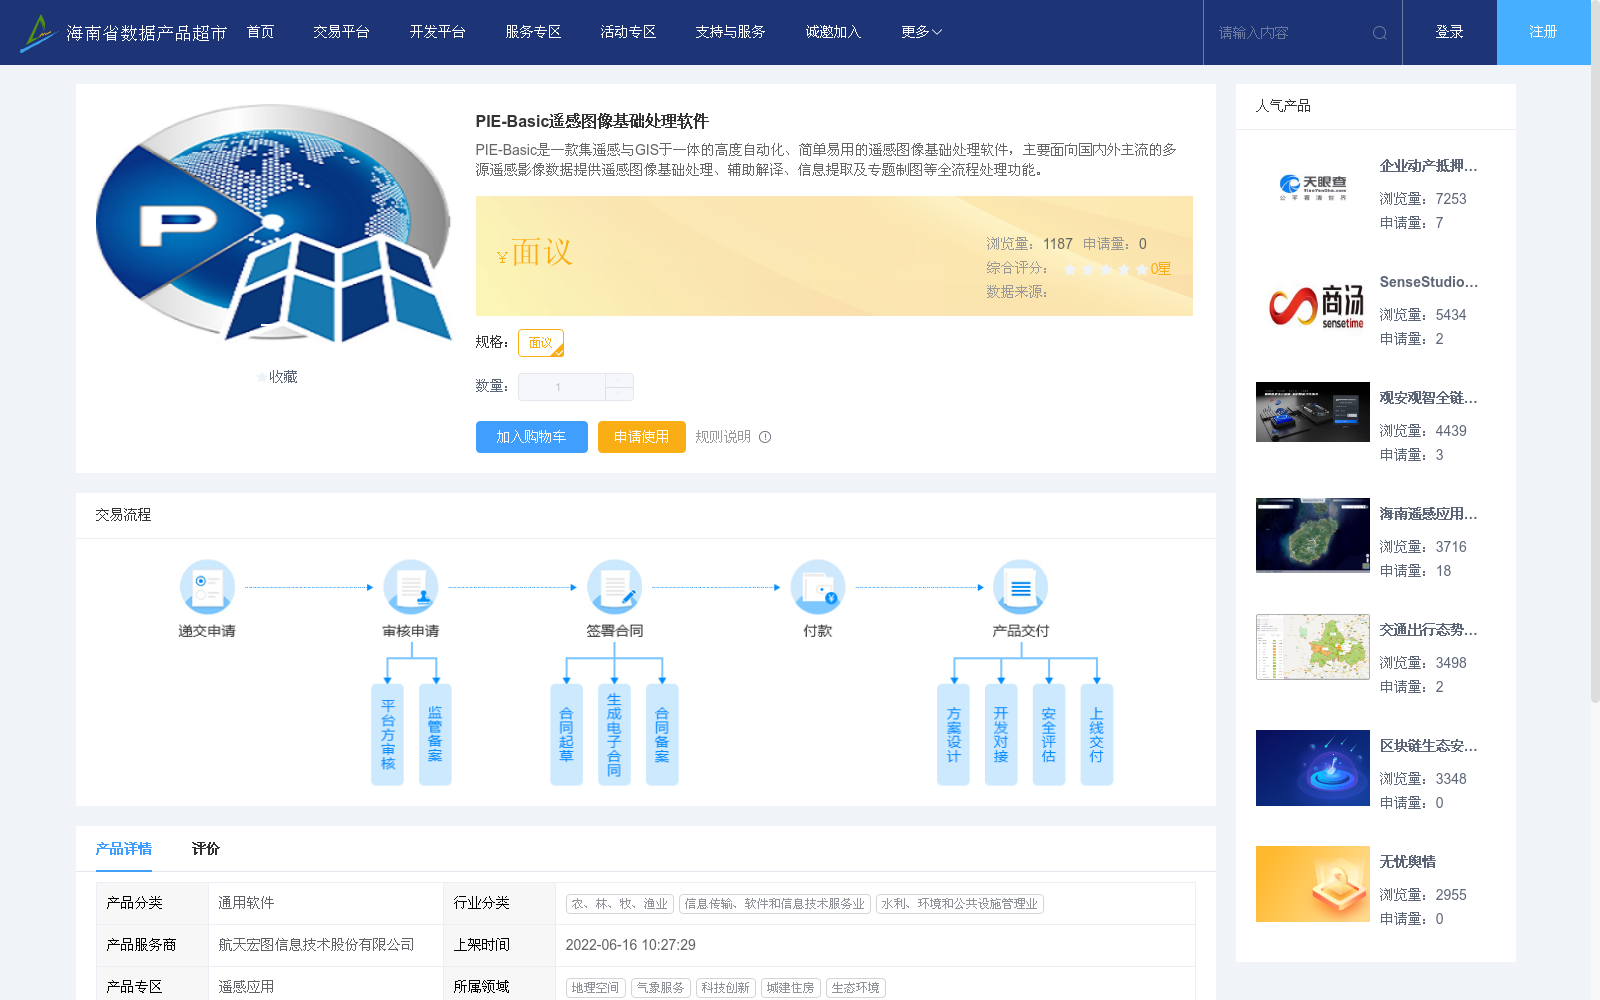
Task: Click the 生成电子合同 sub-step box
Action: tap(614, 734)
